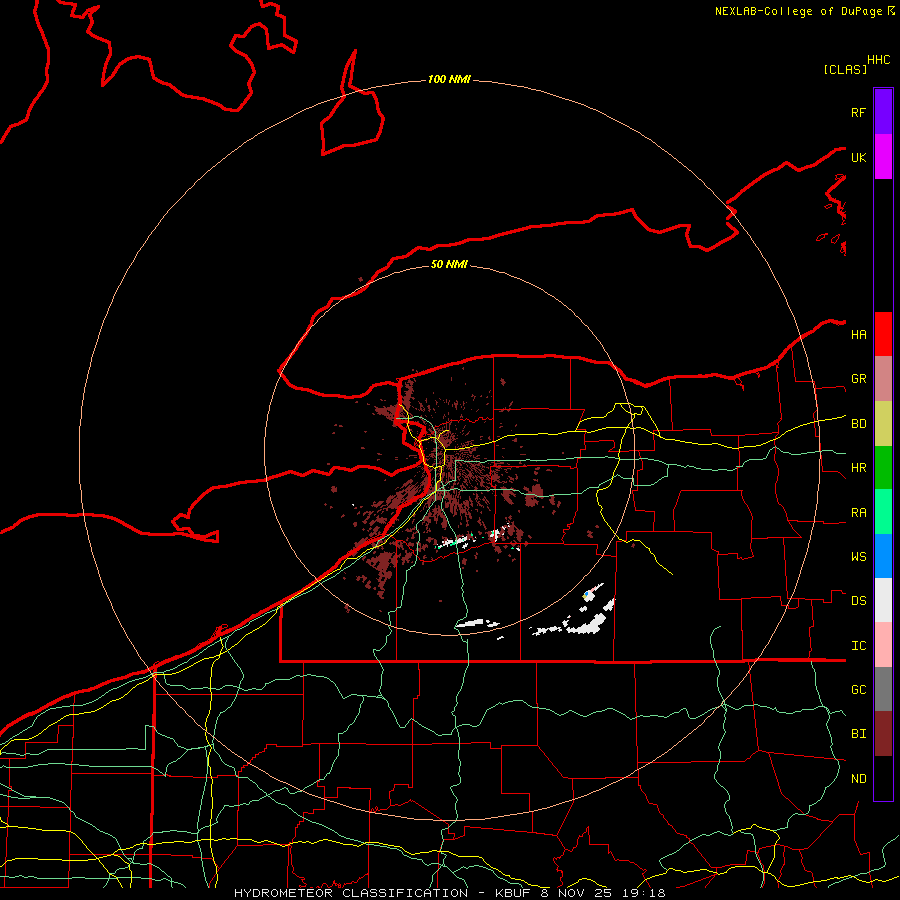Click the blue WS legend swatch
The height and width of the screenshot is (900, 900).
(883, 556)
